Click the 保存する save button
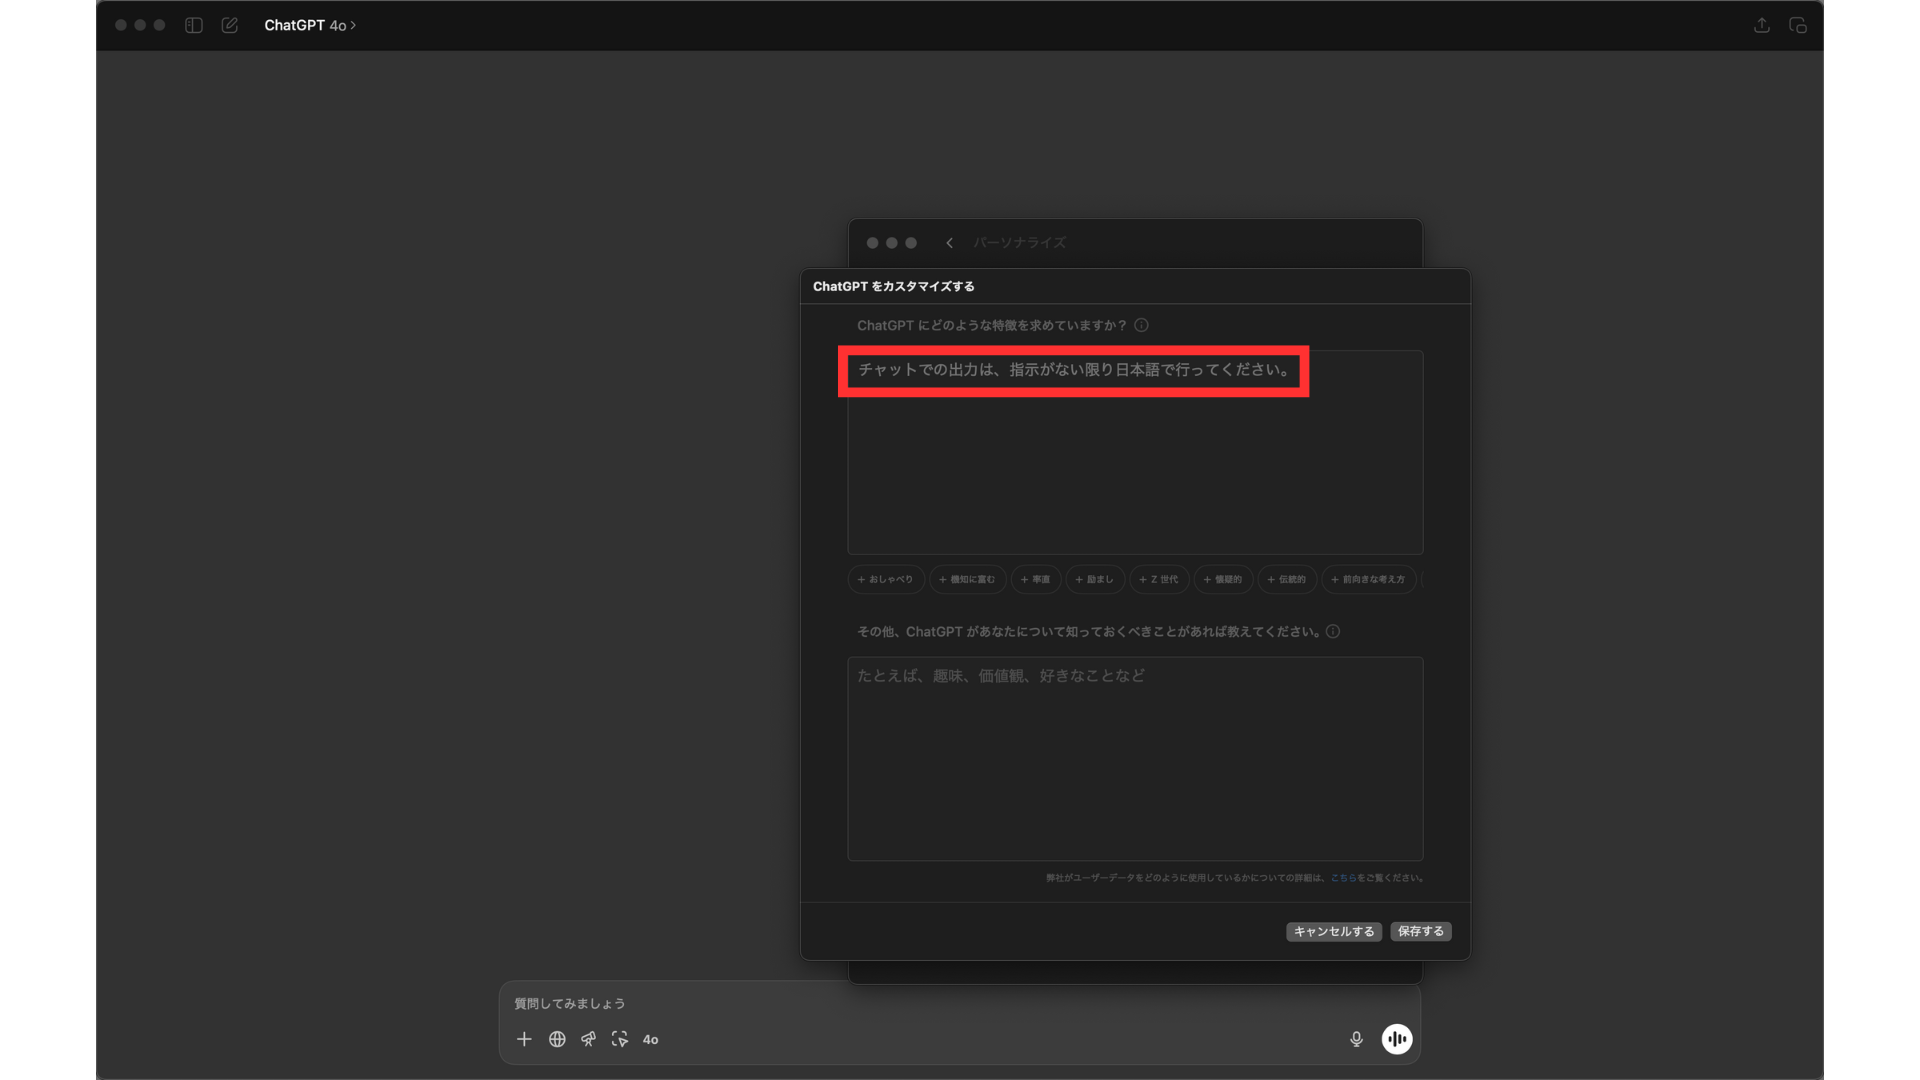The image size is (1920, 1080). point(1420,931)
